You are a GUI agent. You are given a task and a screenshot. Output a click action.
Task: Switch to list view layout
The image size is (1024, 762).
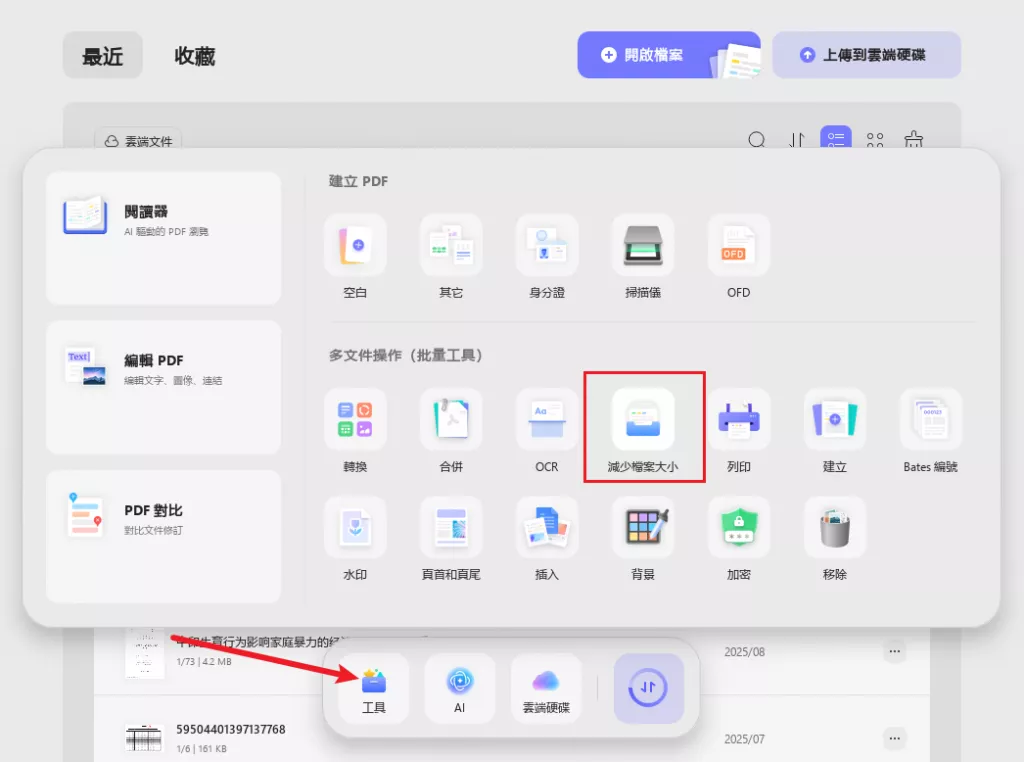point(836,138)
